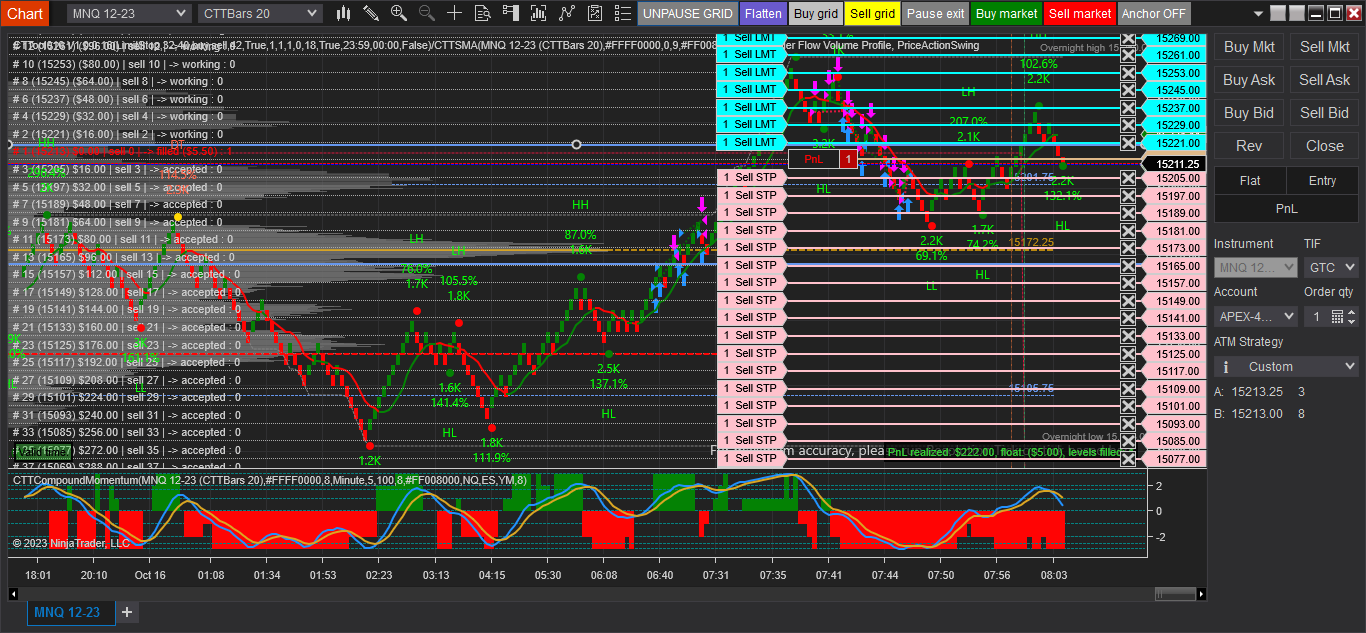Click the blue Flatten button

pyautogui.click(x=763, y=14)
